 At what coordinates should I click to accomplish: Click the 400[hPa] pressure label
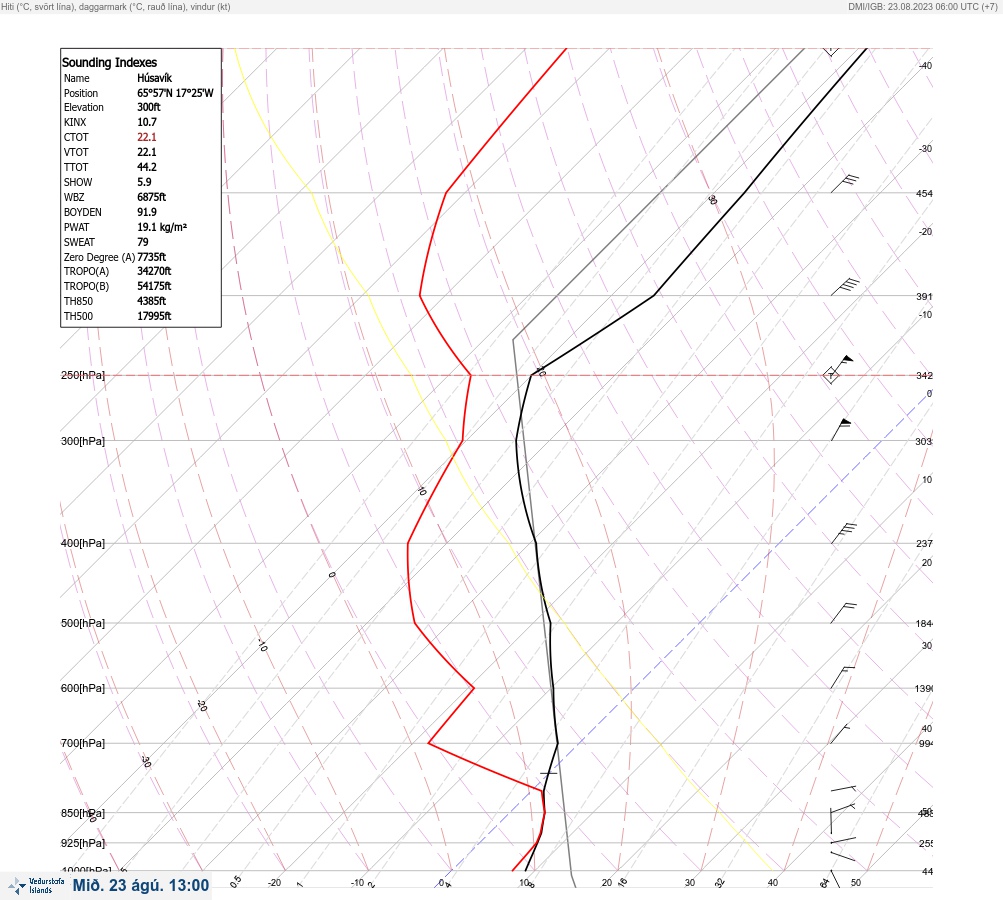pyautogui.click(x=83, y=543)
